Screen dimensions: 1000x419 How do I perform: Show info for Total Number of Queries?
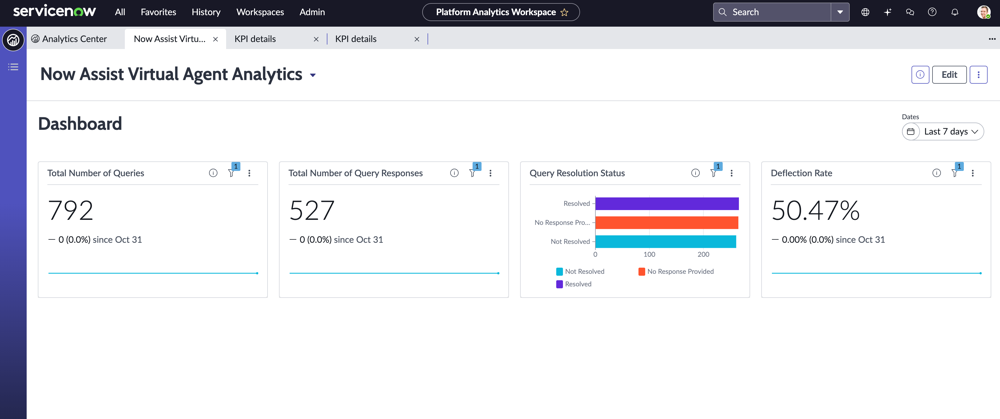coord(213,173)
